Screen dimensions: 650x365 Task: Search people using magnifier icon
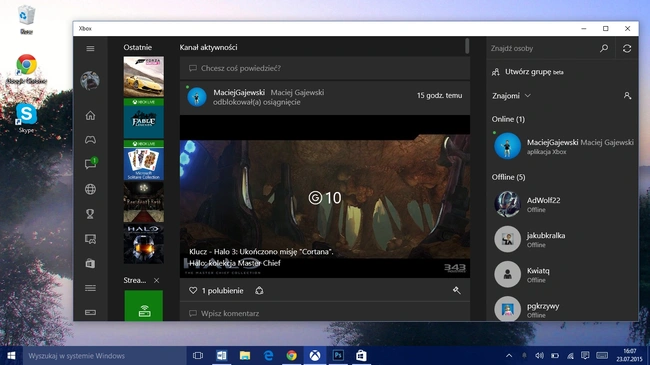pyautogui.click(x=604, y=49)
